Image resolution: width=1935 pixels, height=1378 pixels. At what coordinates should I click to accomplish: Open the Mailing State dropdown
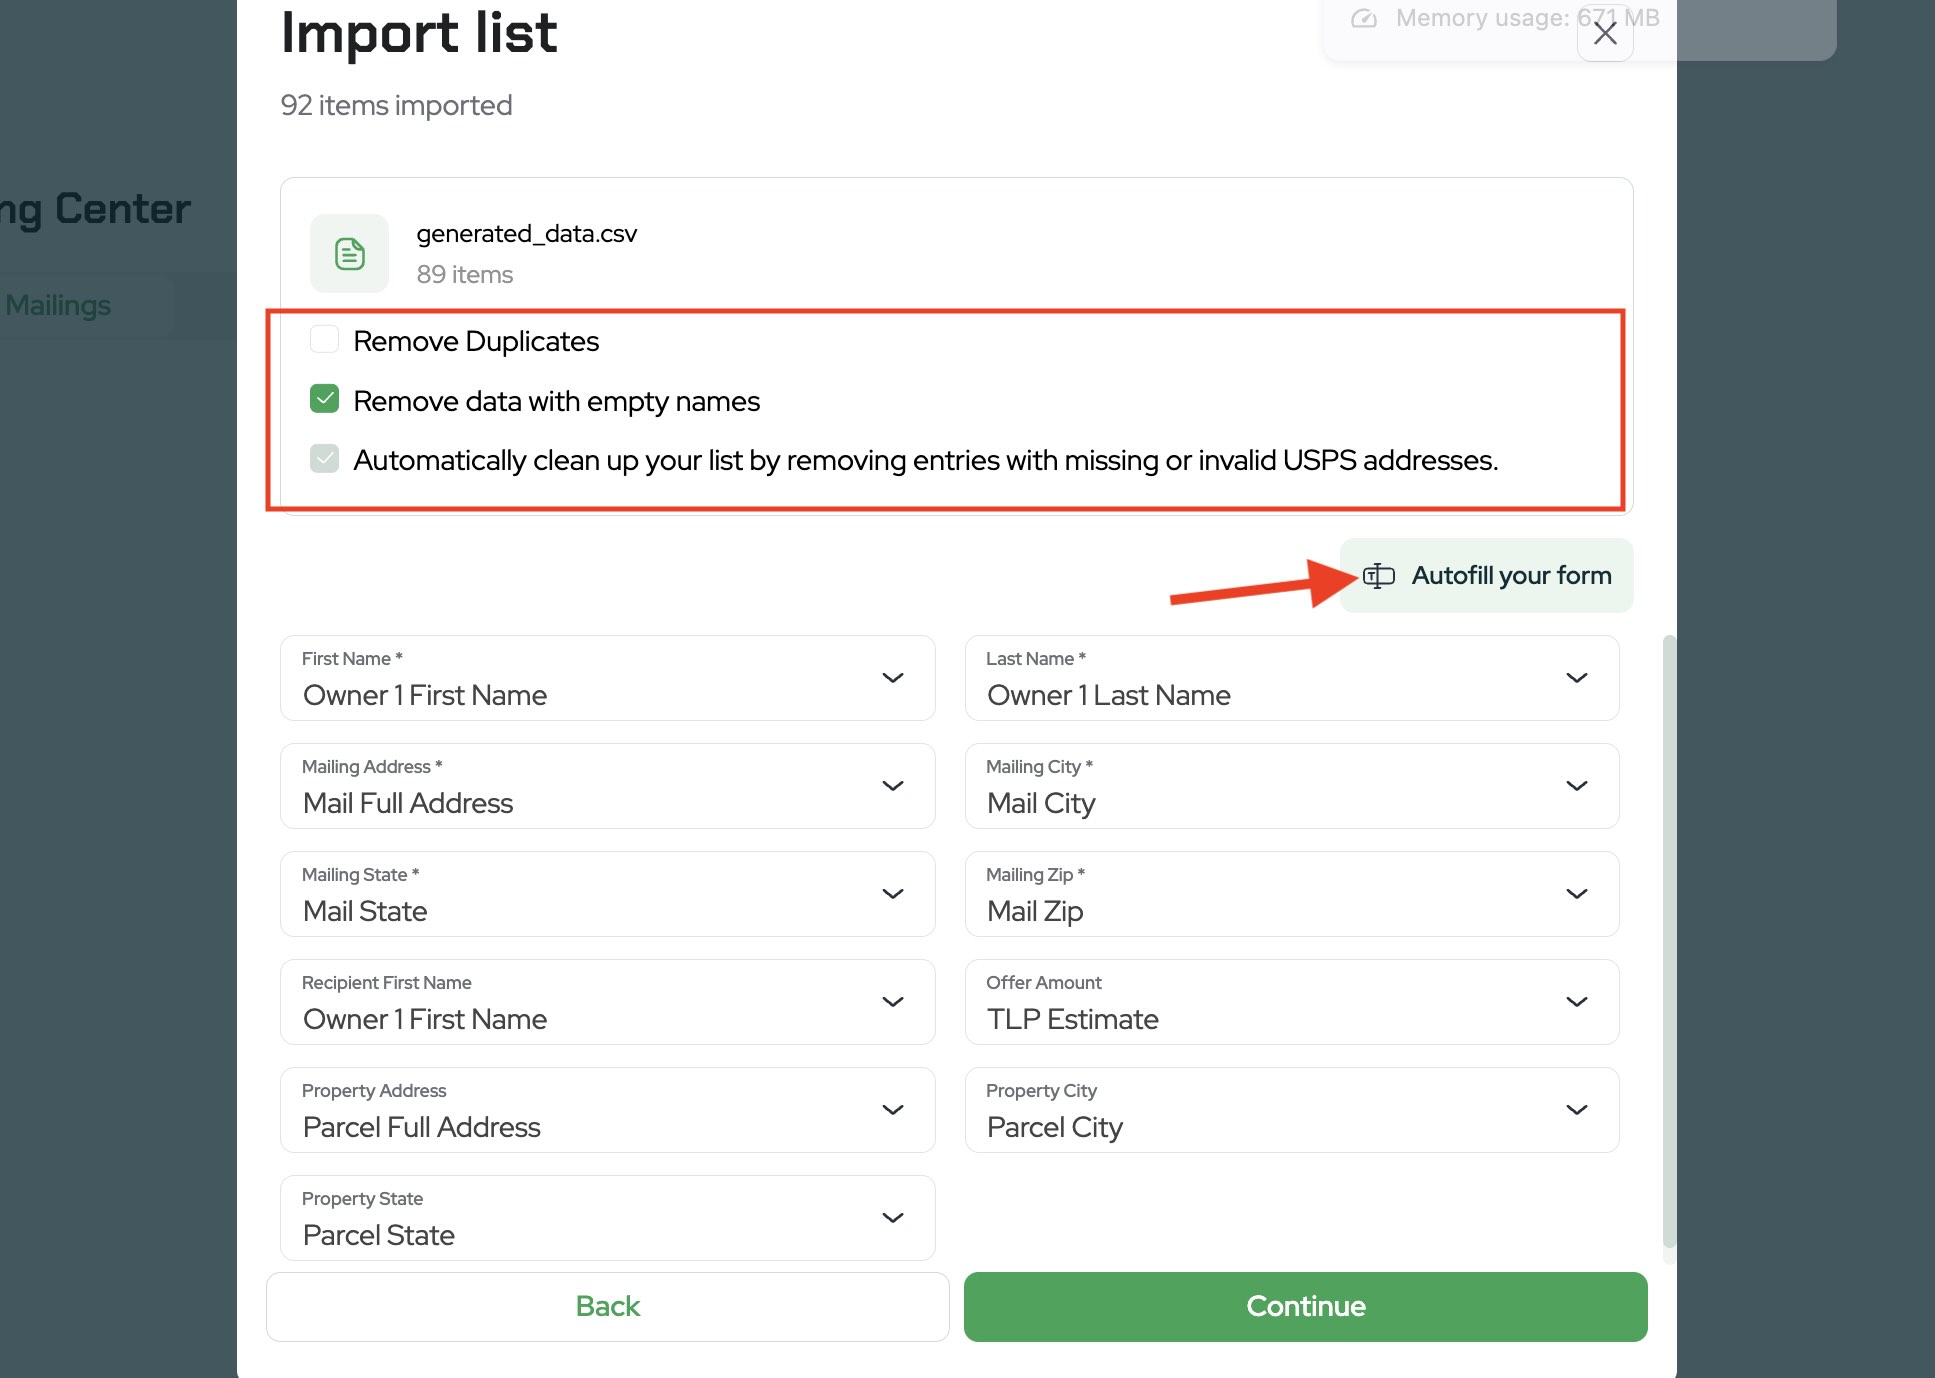point(607,894)
